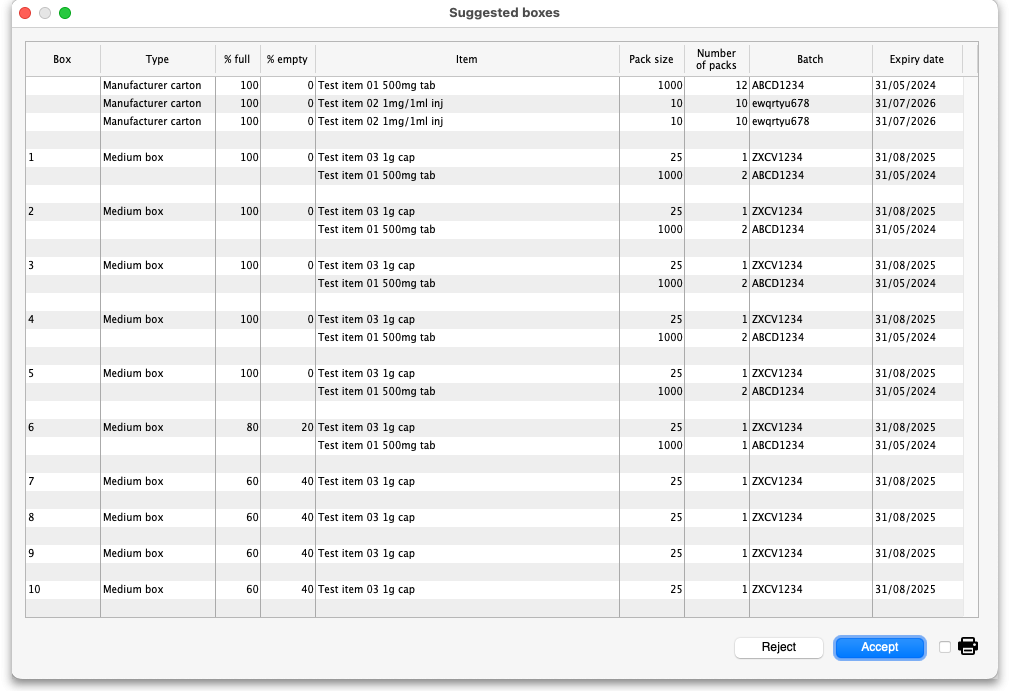This screenshot has height=691, width=1010.
Task: Click the % empty column header
Action: point(287,60)
